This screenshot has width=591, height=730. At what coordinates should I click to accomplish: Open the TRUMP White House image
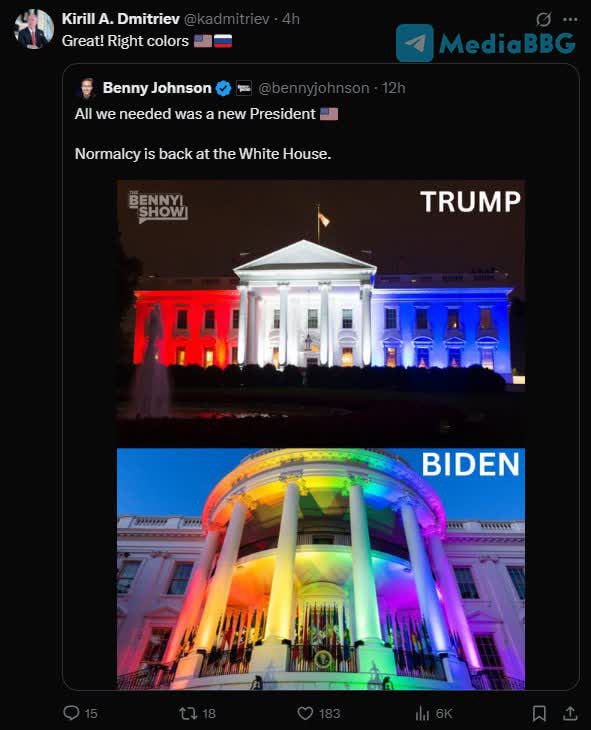(x=321, y=313)
